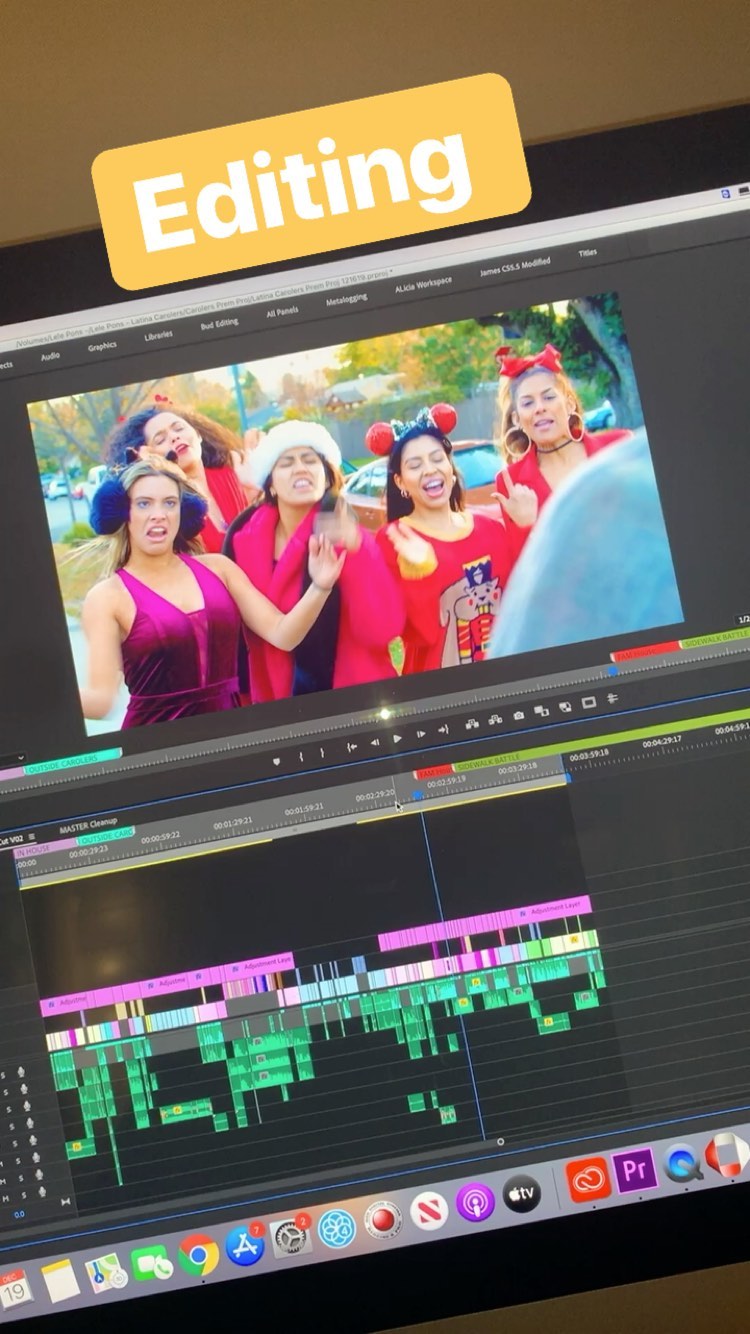Launch Google Chrome from the Dock
Viewport: 750px width, 1334px height.
tap(198, 1254)
